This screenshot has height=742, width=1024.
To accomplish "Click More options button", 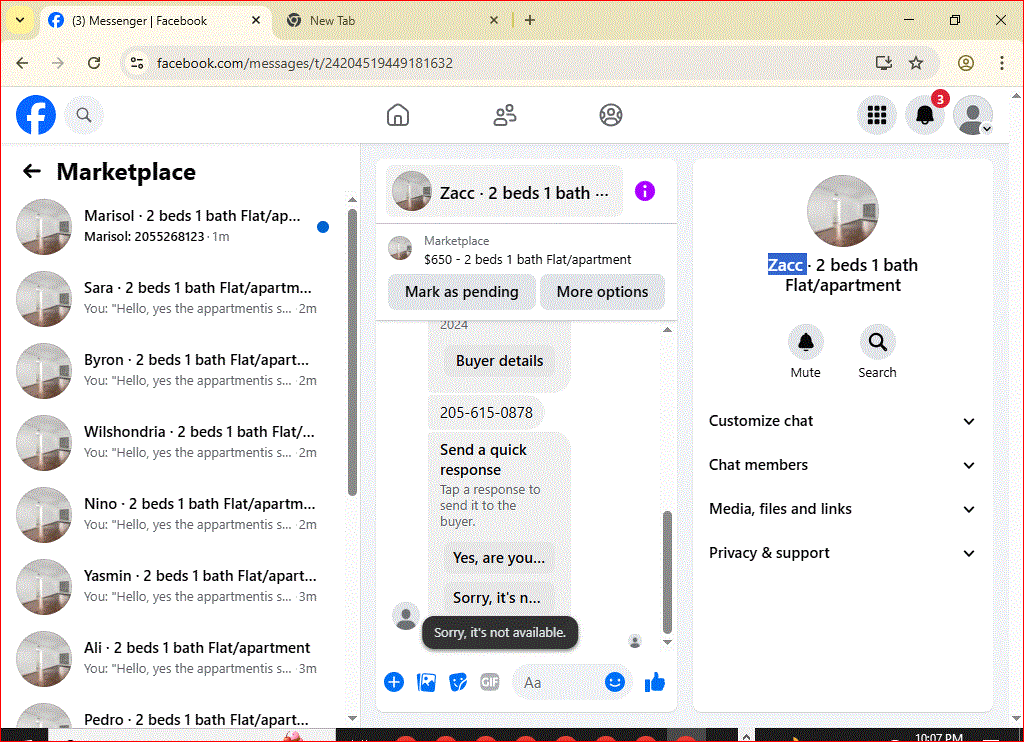I will point(602,292).
